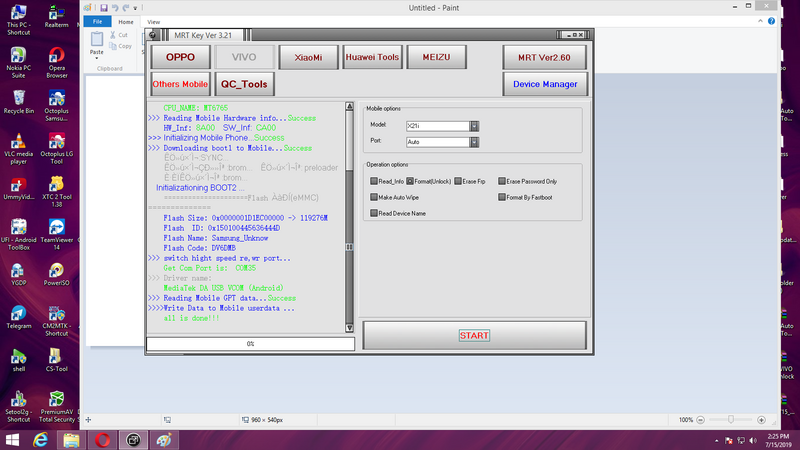Click the Port field showing Auto
This screenshot has width=800, height=450.
pos(438,142)
